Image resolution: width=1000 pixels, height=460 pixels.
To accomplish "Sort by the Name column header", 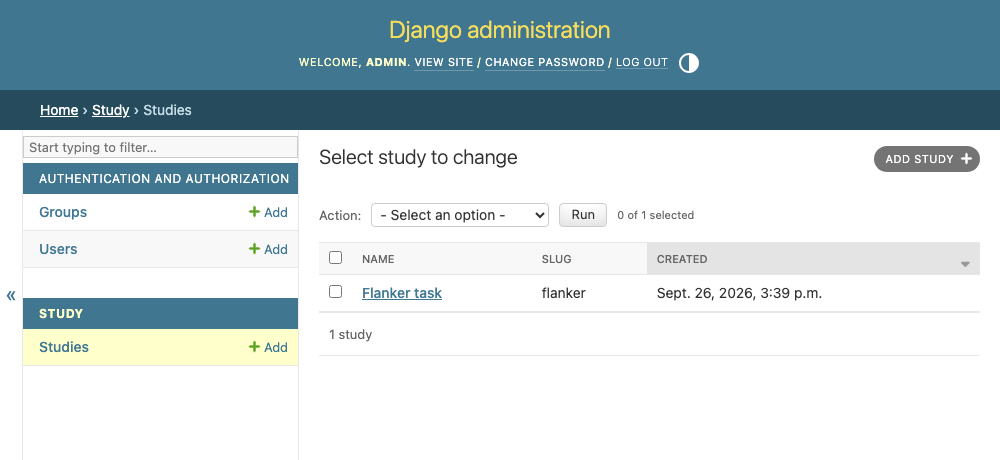I will (x=378, y=259).
